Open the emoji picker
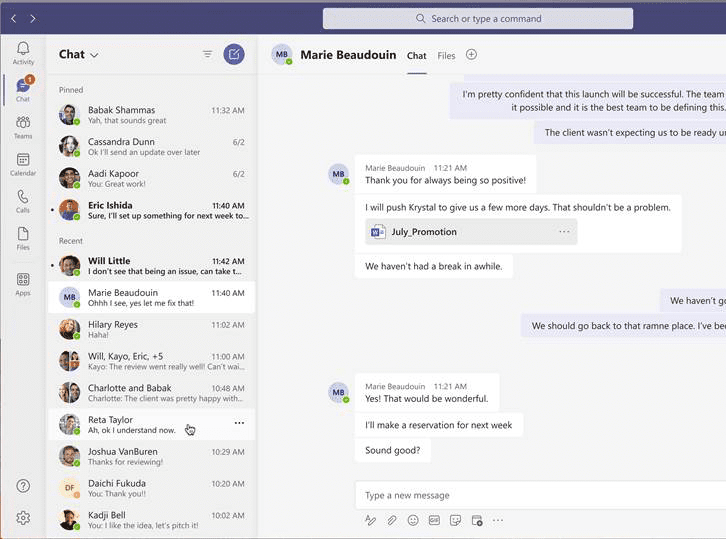 [413, 520]
